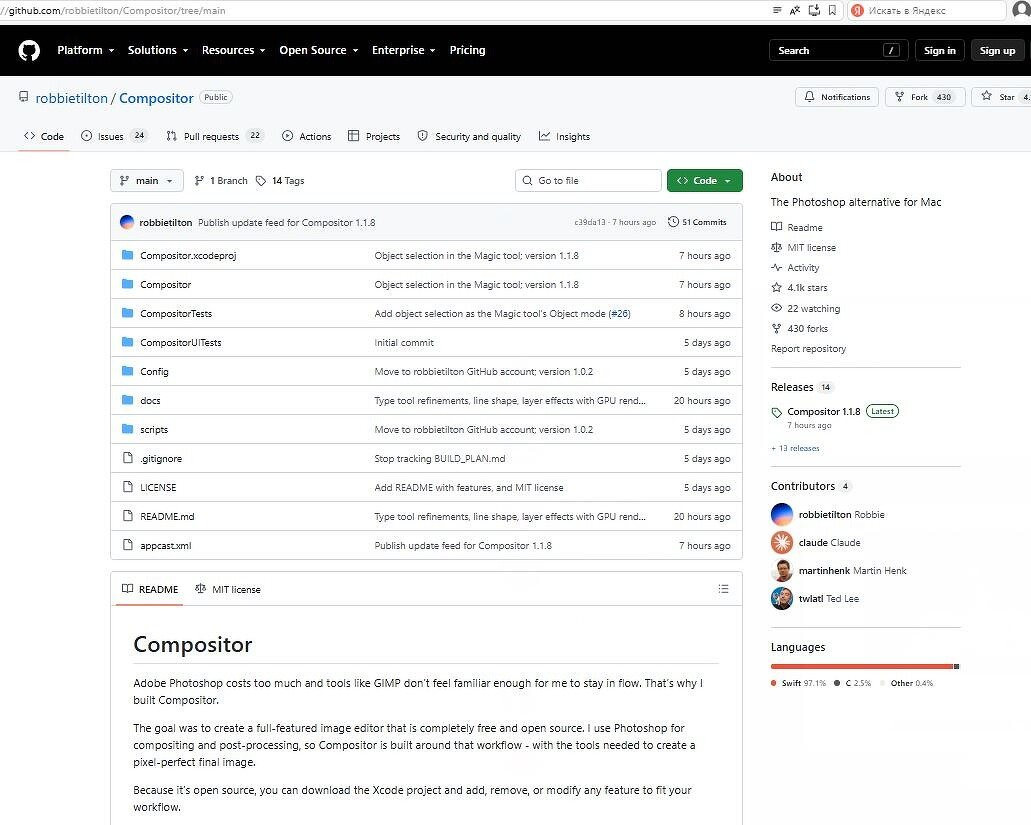Focus the header Search field
Screen dimensions: 1031x825
coord(838,51)
